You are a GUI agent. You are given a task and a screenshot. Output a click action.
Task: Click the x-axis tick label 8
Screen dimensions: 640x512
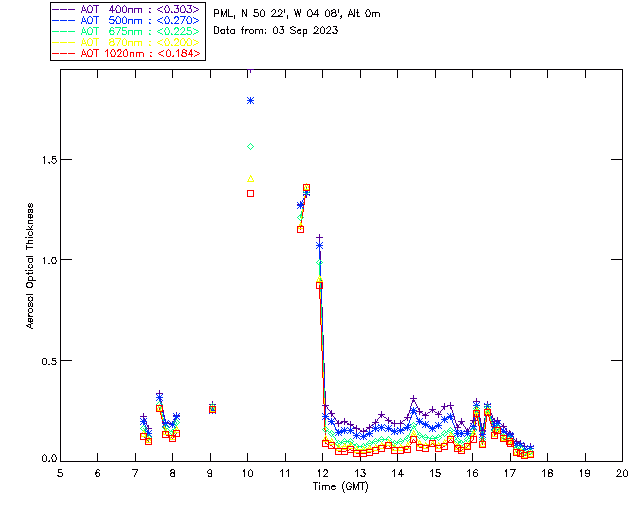coord(173,473)
